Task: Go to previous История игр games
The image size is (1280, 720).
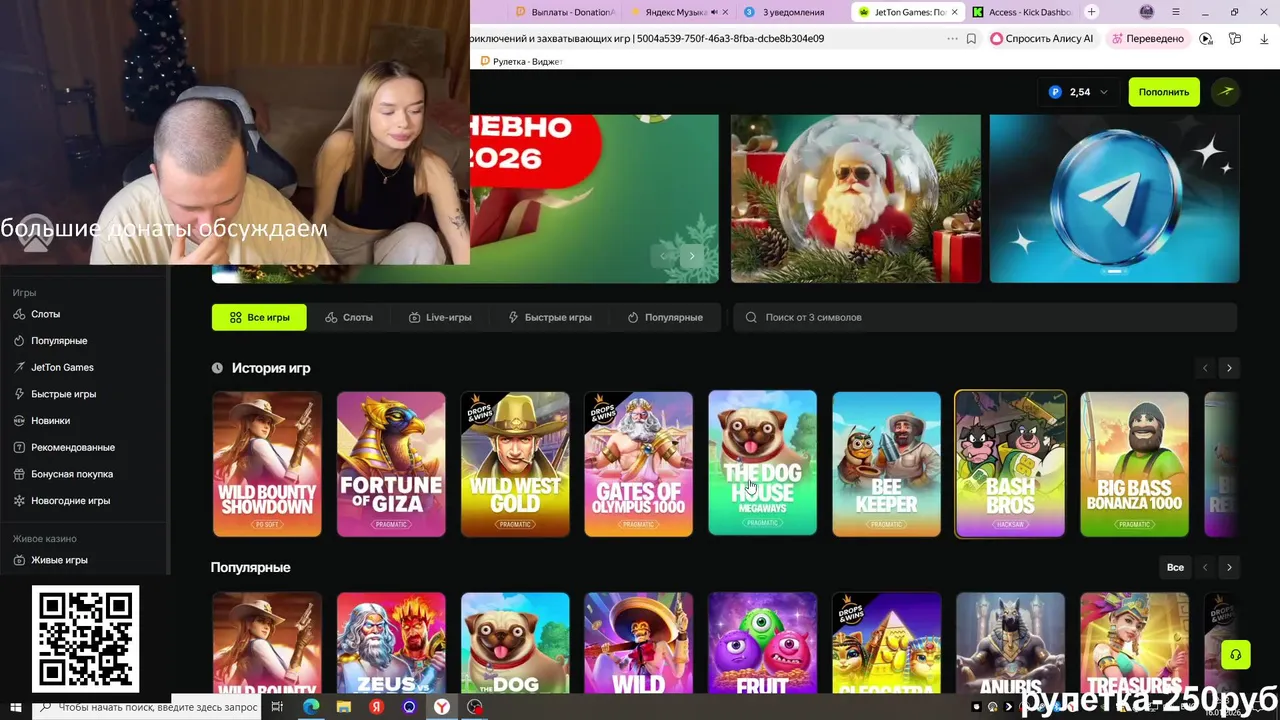Action: click(1205, 368)
